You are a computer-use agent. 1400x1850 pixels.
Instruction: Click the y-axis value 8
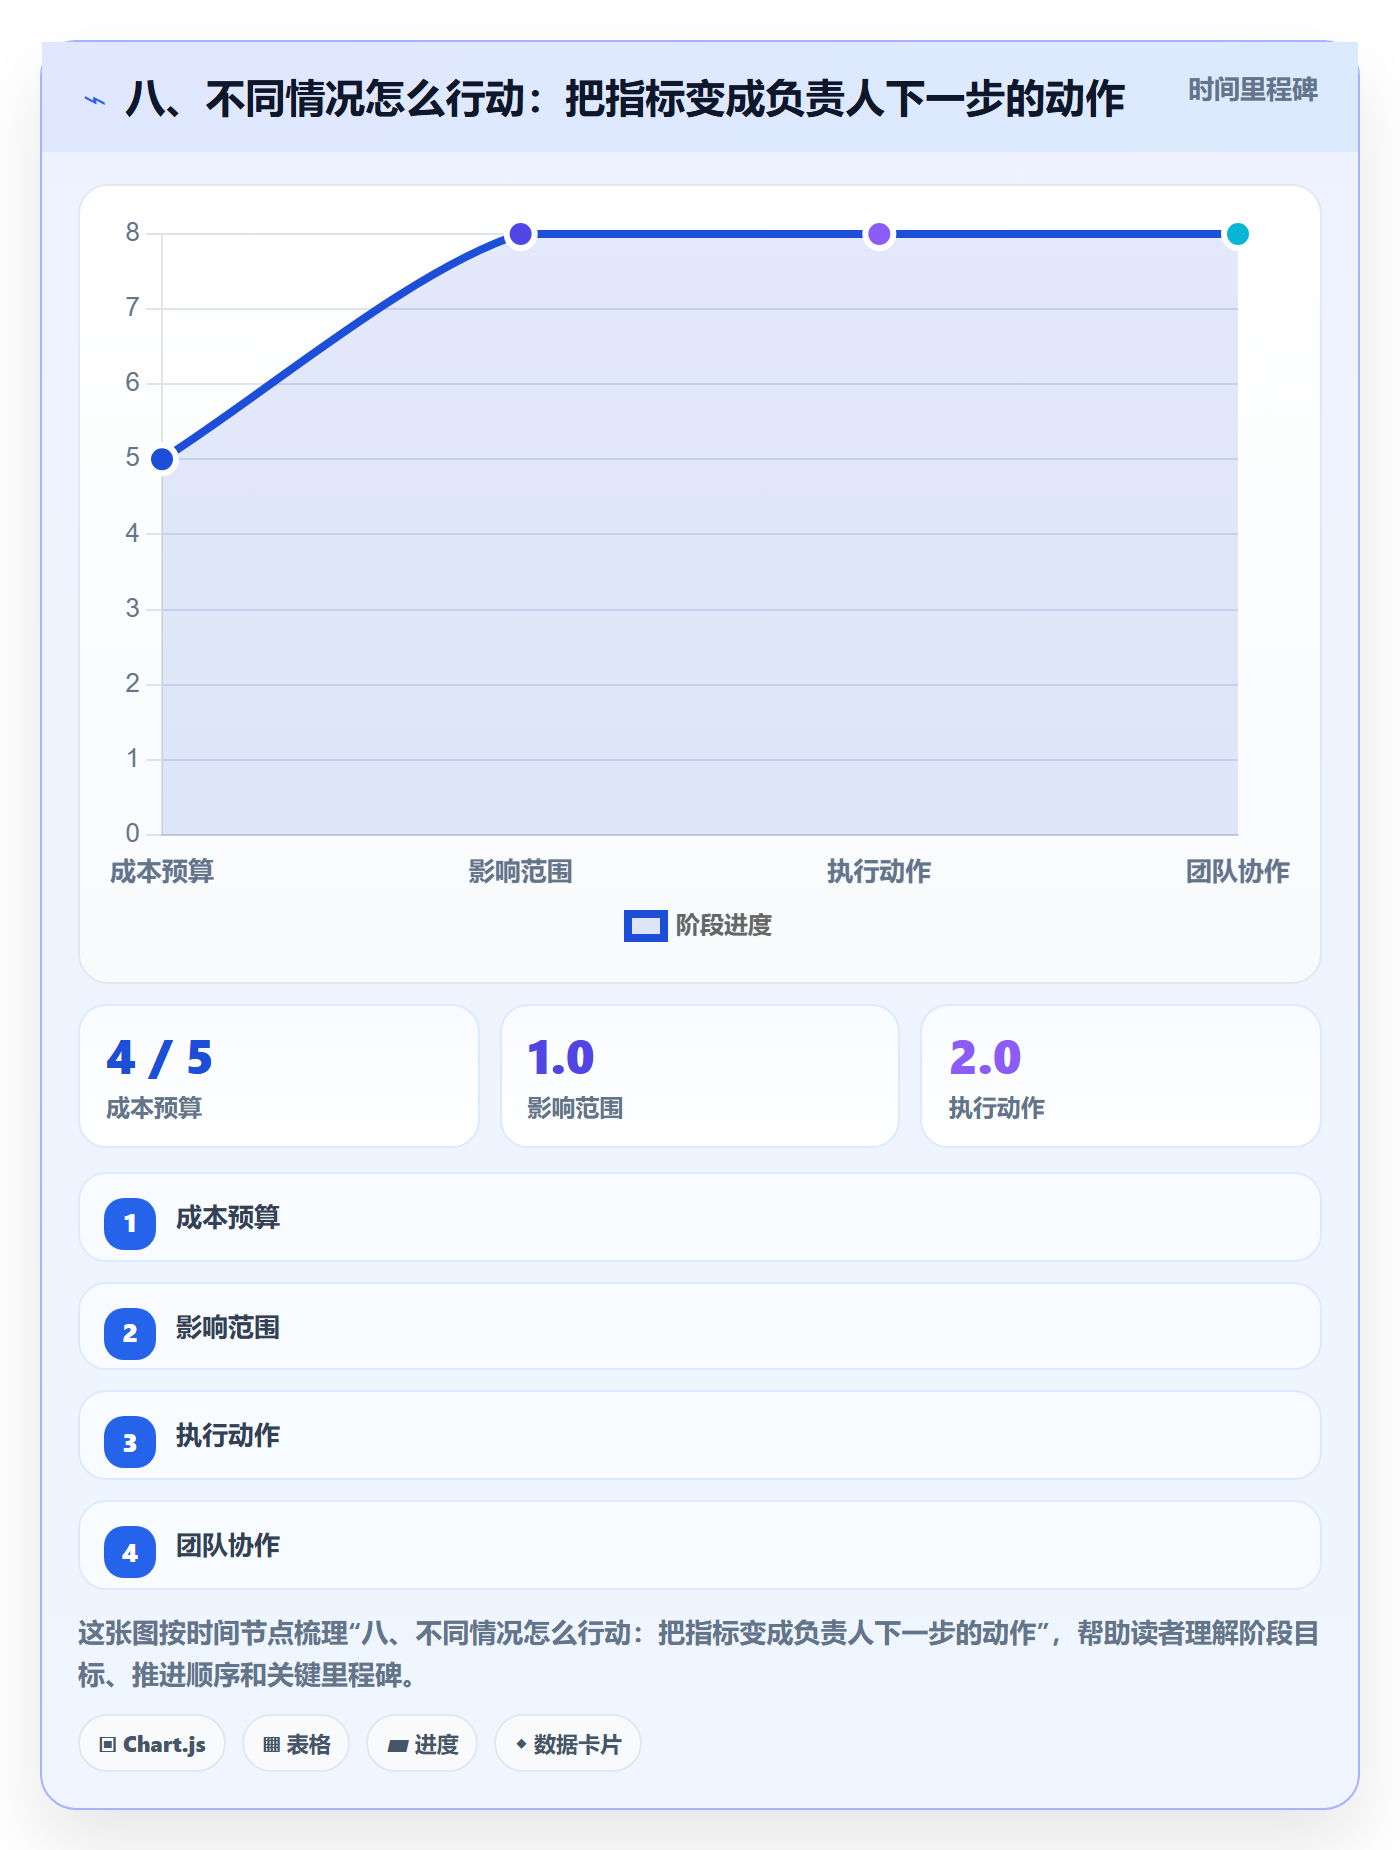pyautogui.click(x=132, y=233)
